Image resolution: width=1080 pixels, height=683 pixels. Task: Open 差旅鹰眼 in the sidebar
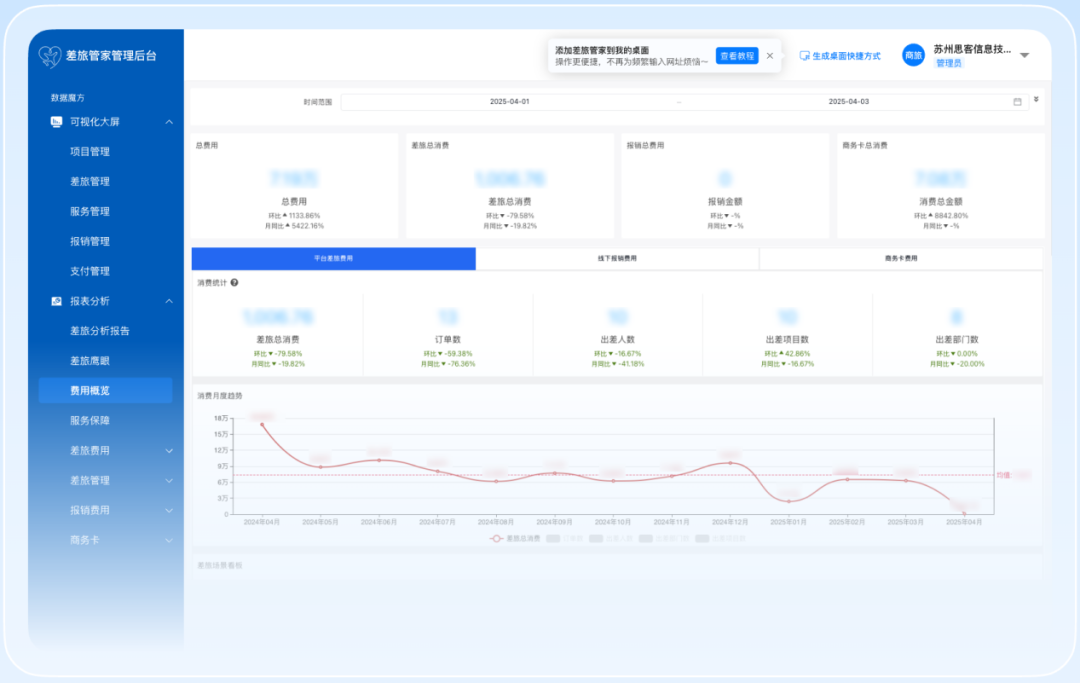pyautogui.click(x=90, y=361)
